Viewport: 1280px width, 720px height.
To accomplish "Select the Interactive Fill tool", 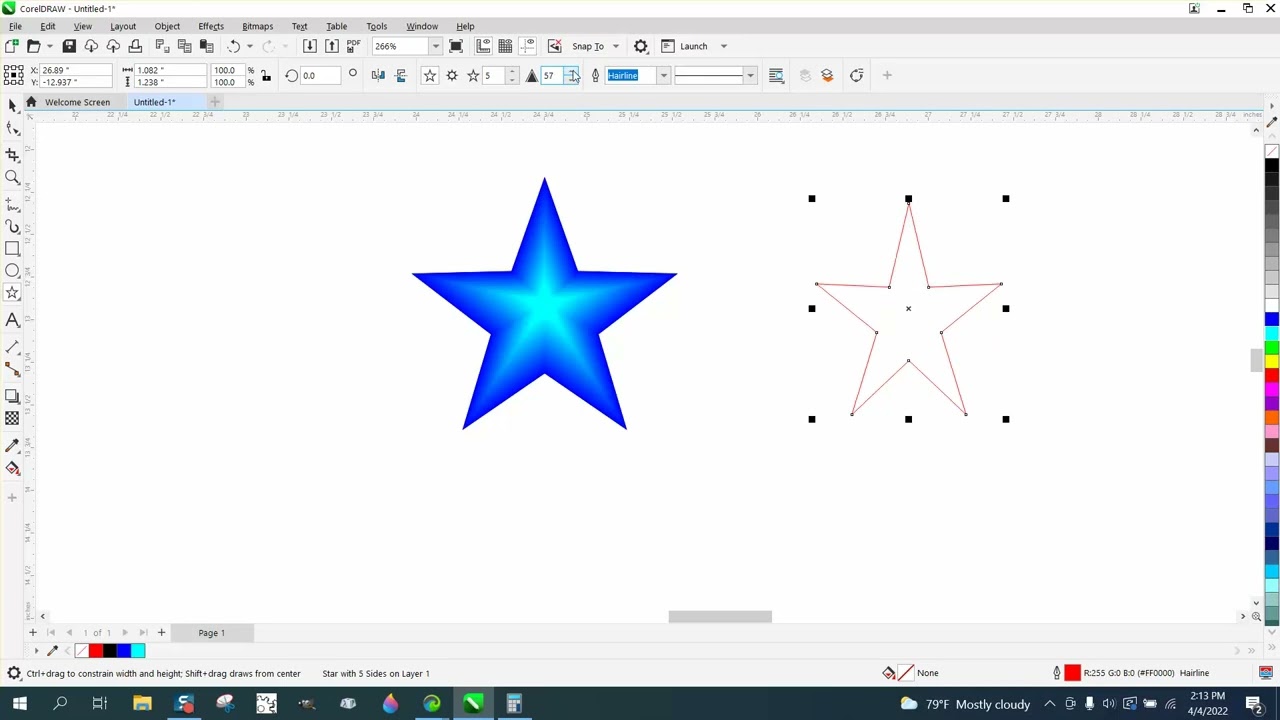I will (12, 468).
